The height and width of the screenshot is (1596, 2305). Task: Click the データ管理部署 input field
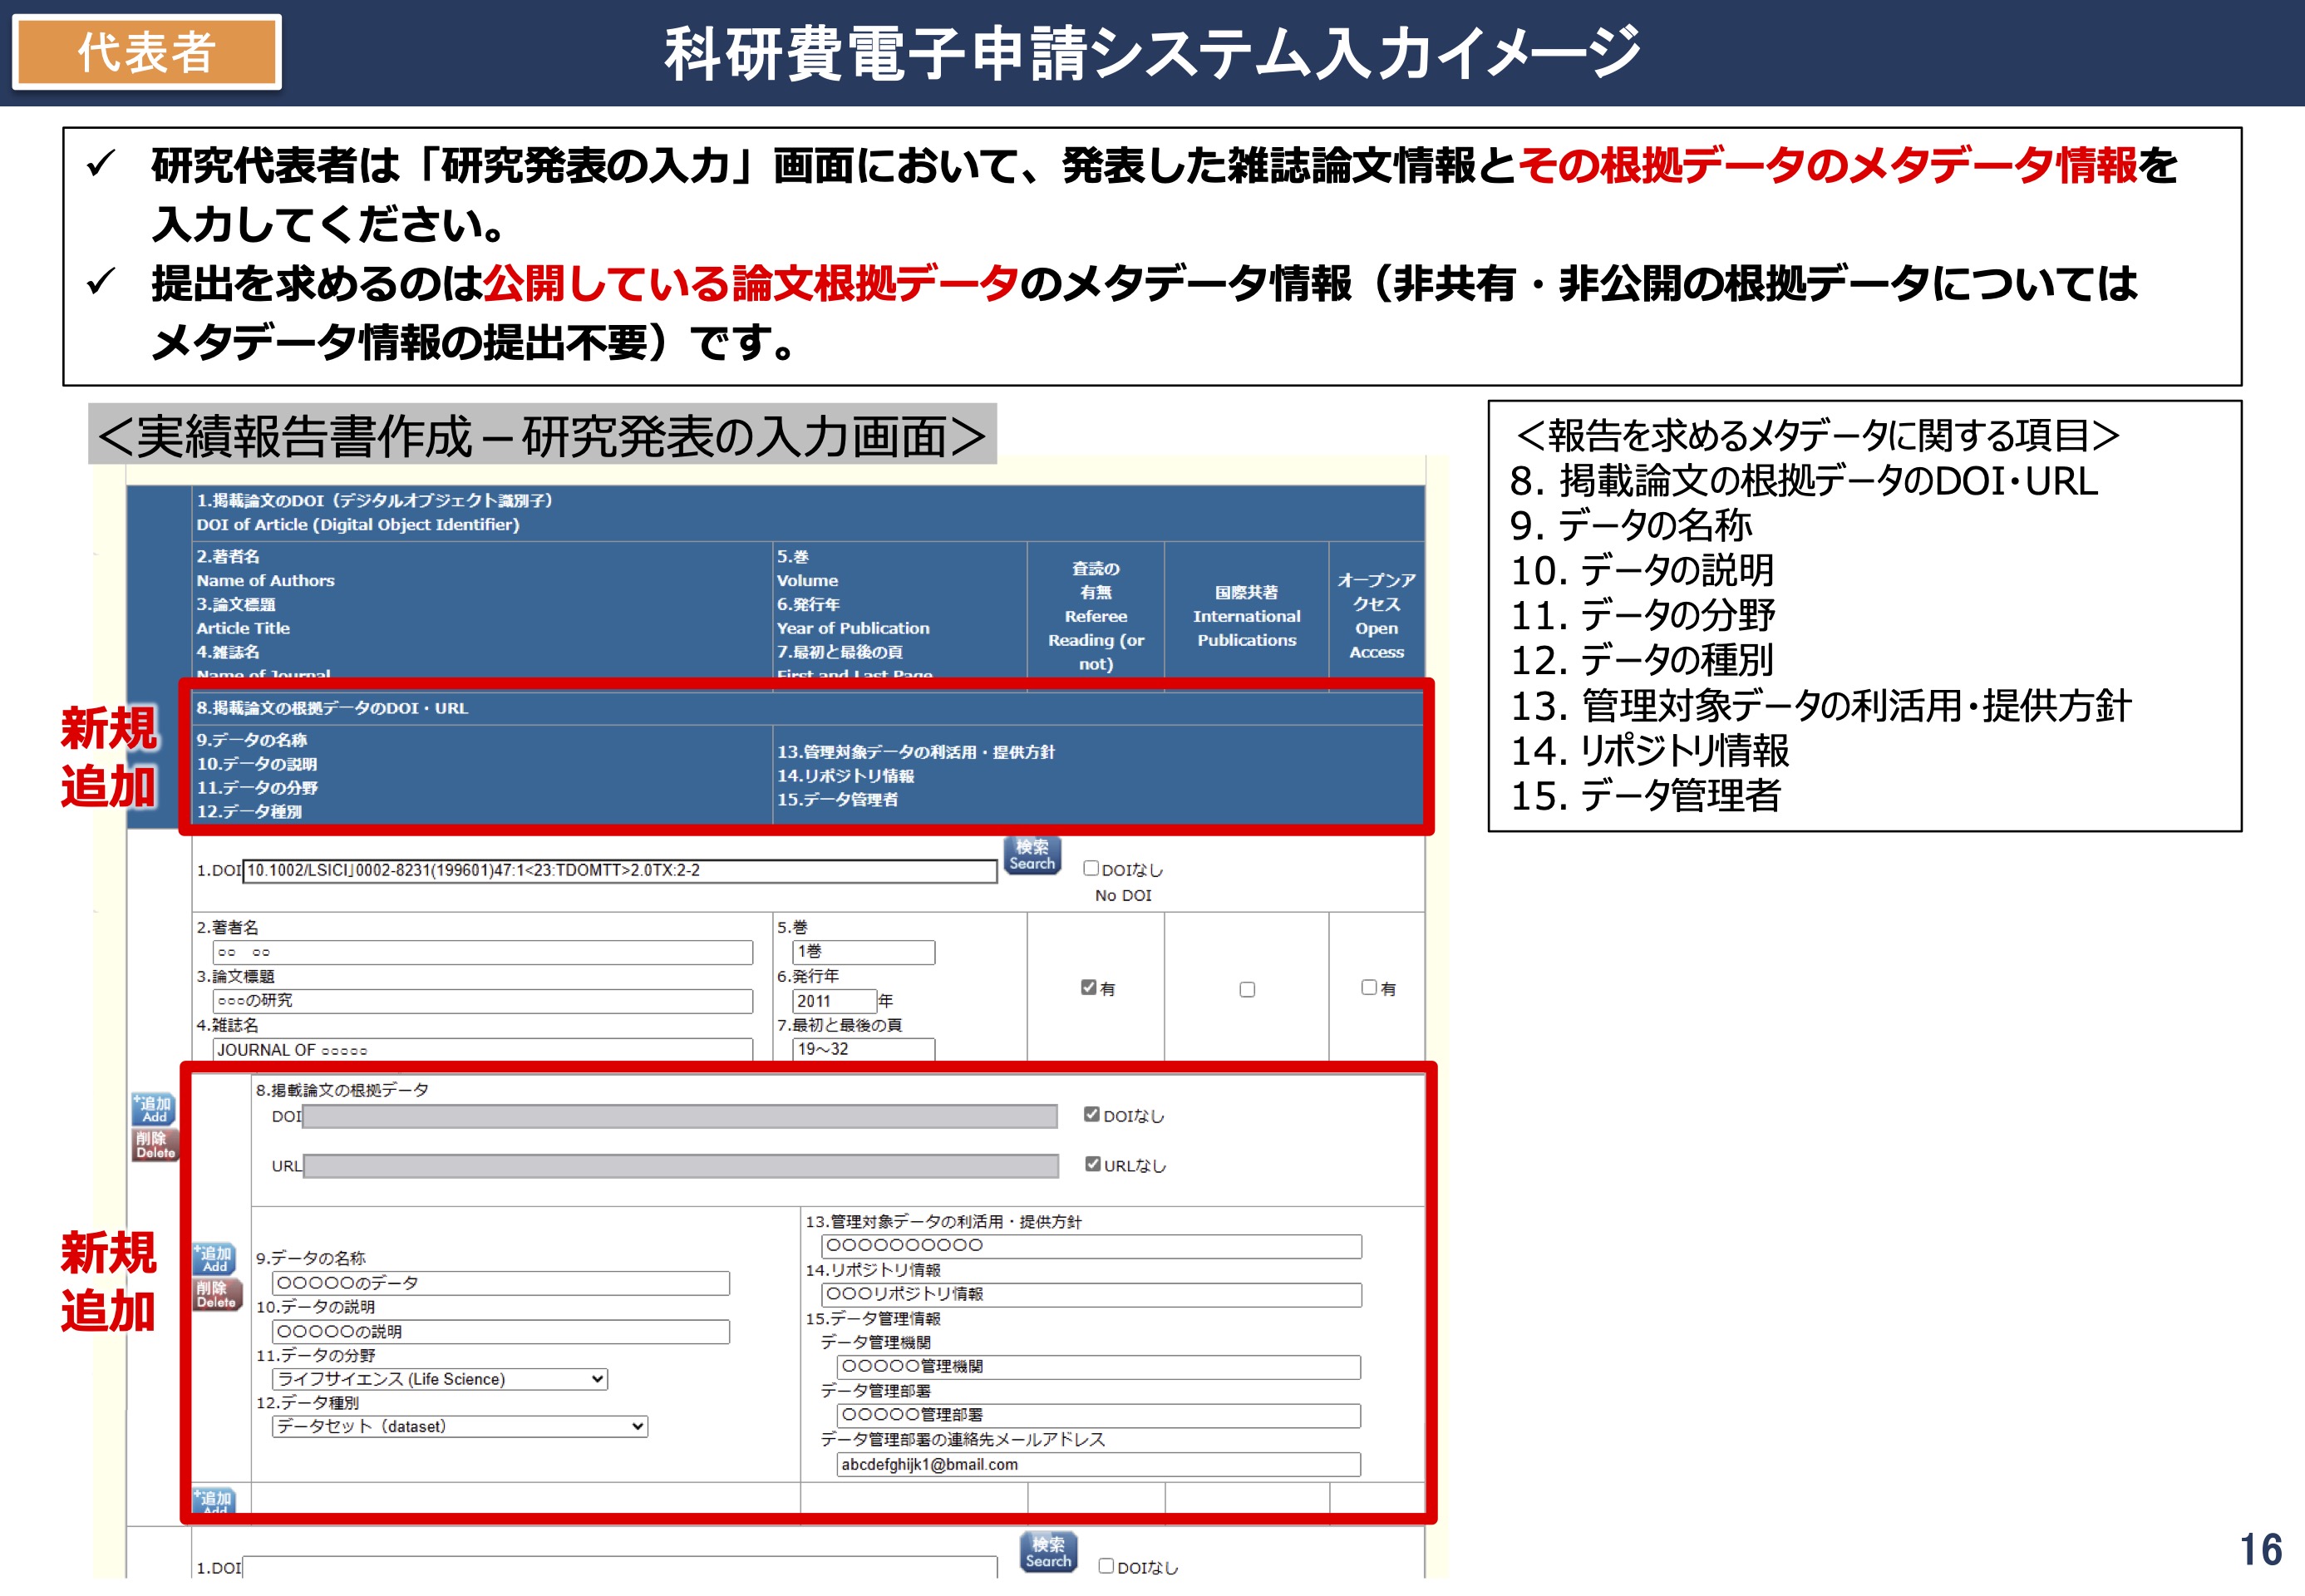click(1098, 1415)
